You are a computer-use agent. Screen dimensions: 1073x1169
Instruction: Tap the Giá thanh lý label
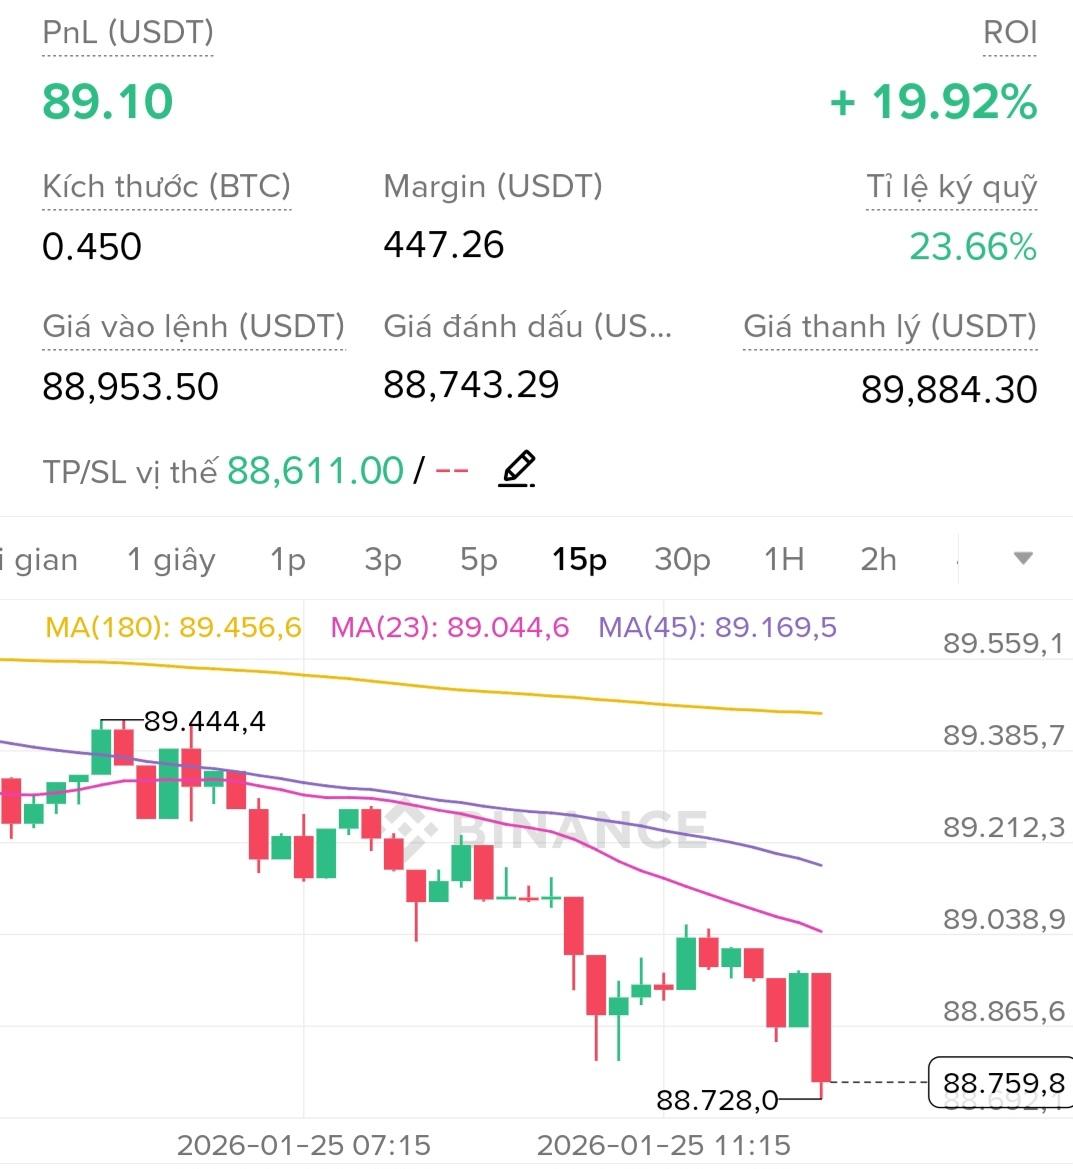click(x=889, y=327)
